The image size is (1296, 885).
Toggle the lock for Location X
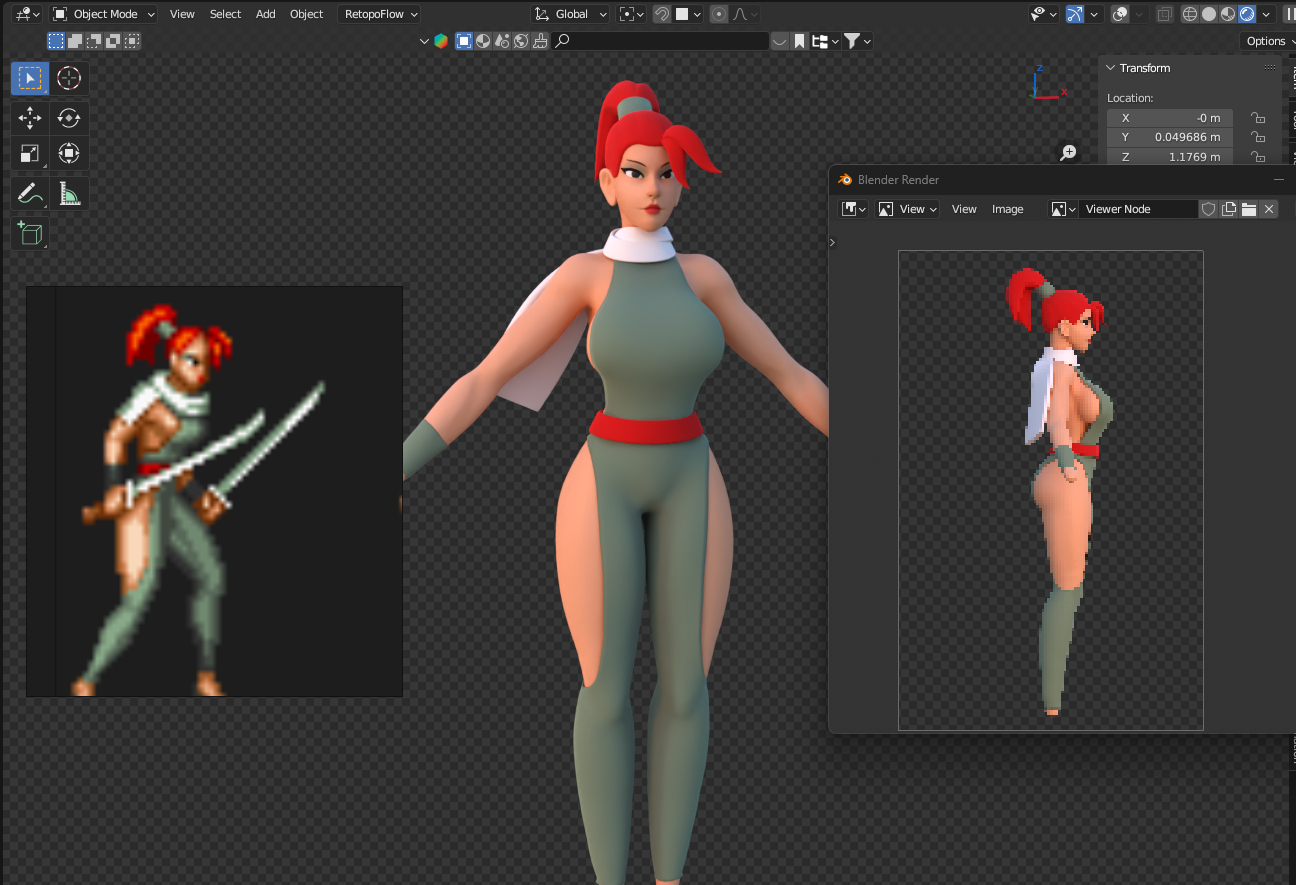1258,118
